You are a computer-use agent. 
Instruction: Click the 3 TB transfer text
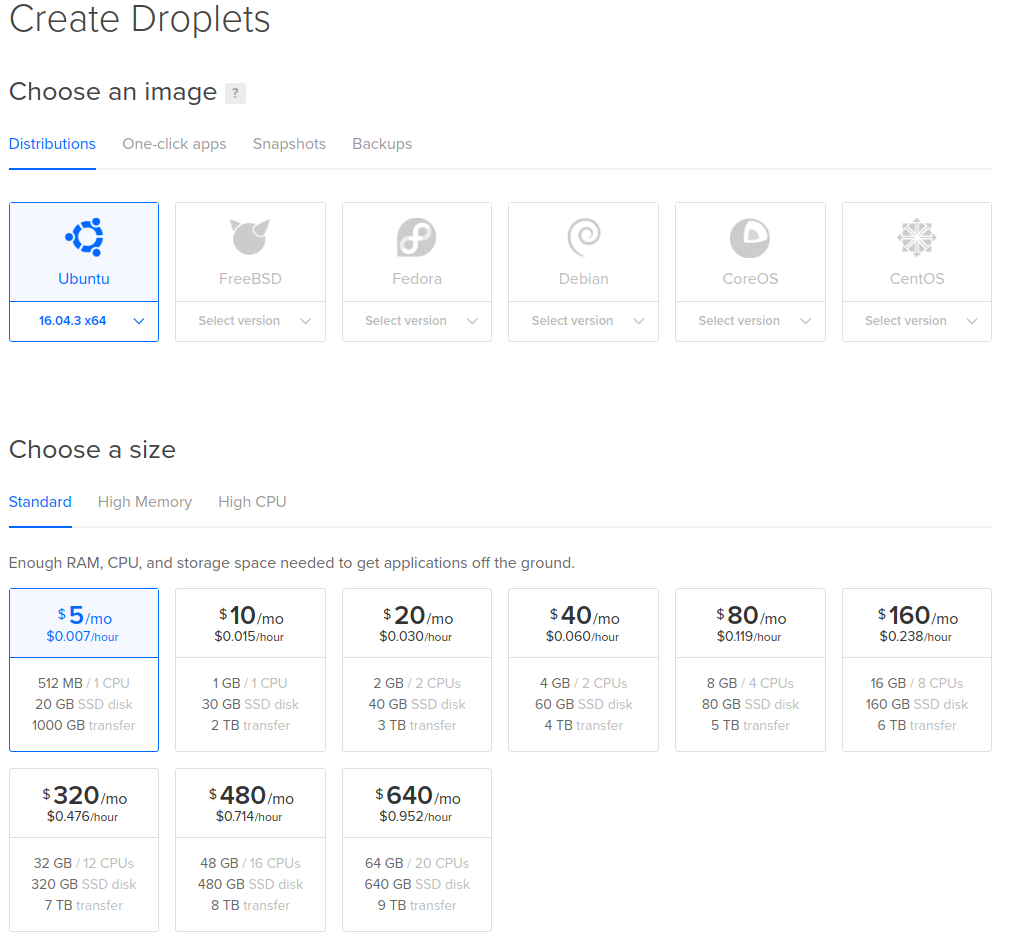pos(417,725)
